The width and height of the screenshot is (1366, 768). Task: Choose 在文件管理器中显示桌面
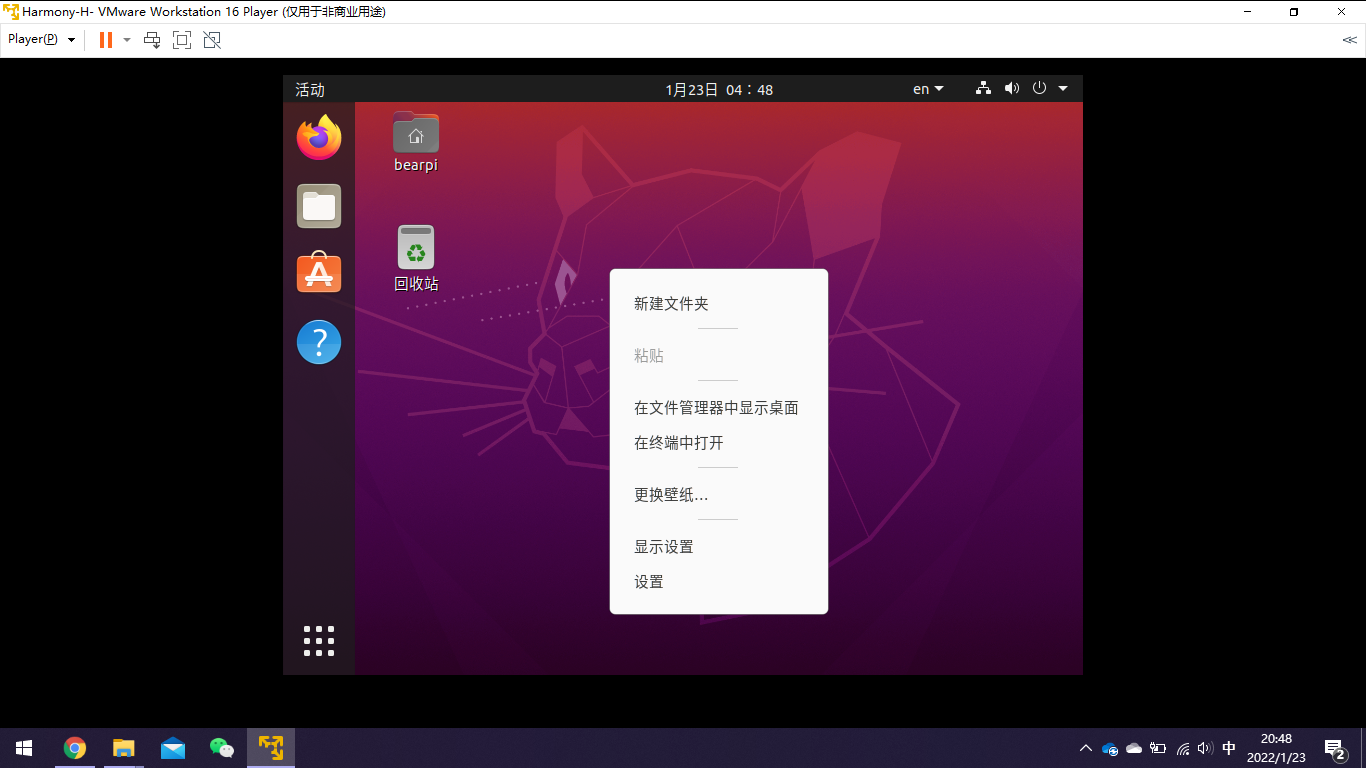(x=719, y=408)
